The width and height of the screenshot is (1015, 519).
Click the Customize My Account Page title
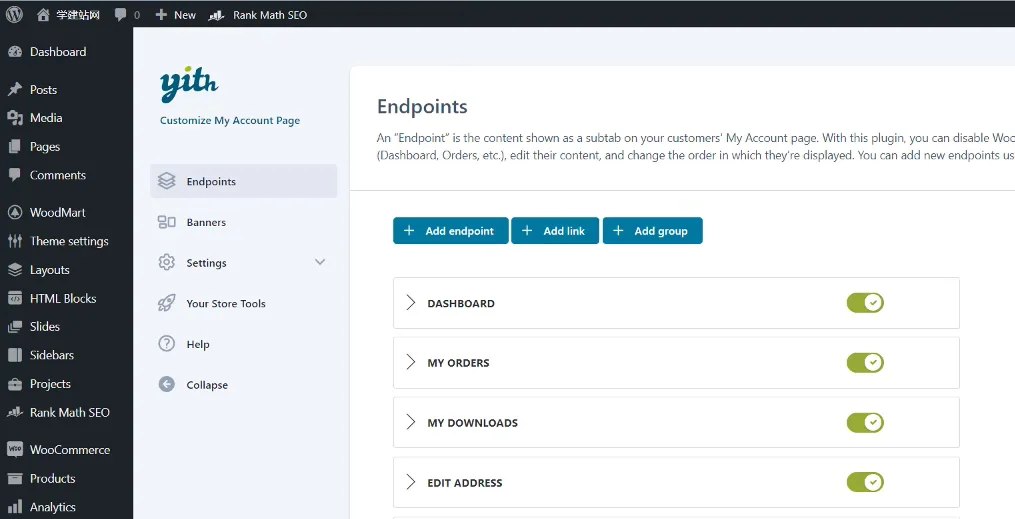pos(230,120)
